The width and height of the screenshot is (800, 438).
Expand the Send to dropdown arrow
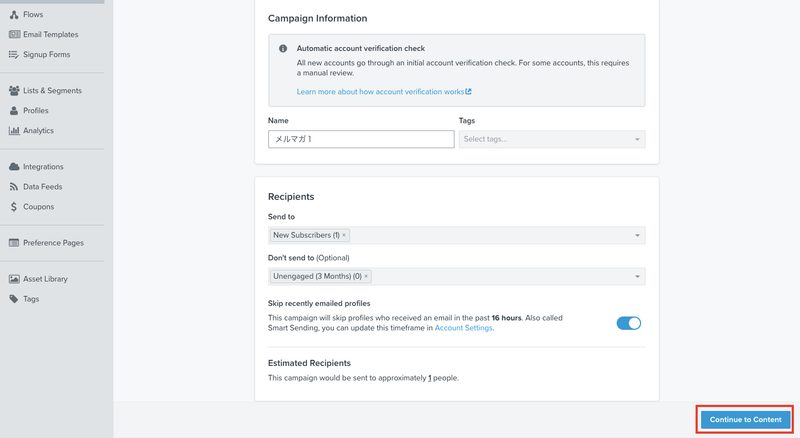pos(637,235)
